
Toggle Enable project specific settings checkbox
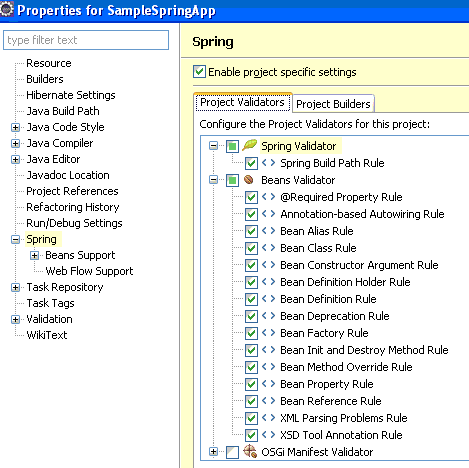[x=199, y=72]
